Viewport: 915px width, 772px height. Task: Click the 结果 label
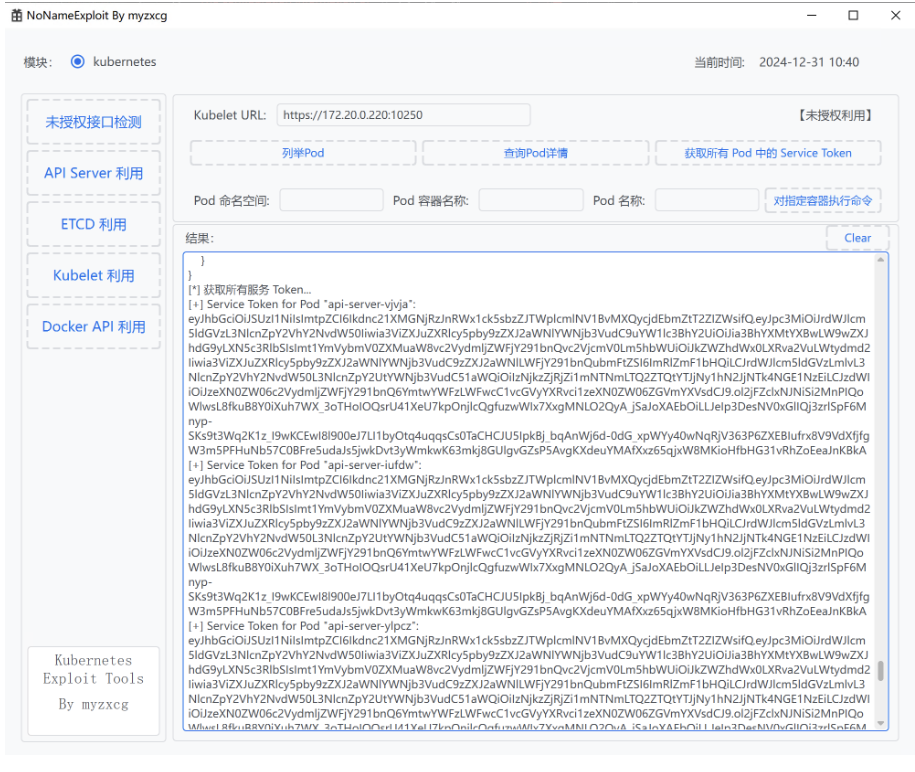pos(200,238)
